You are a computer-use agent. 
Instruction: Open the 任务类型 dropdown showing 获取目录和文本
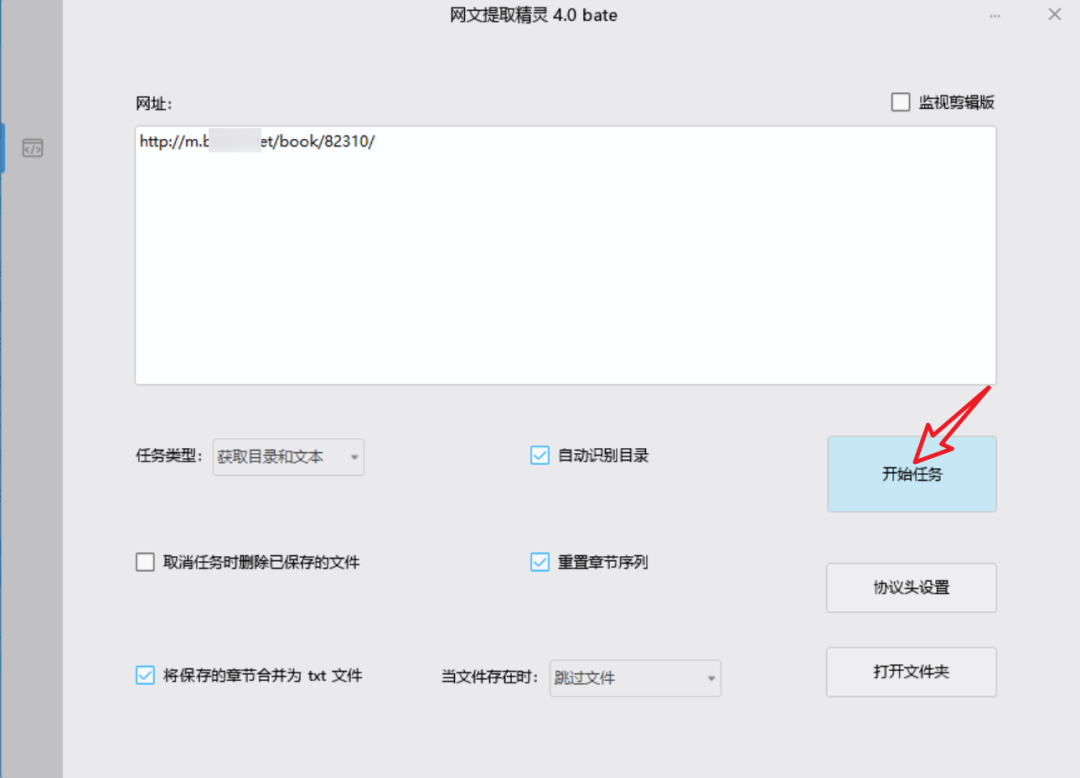point(288,457)
